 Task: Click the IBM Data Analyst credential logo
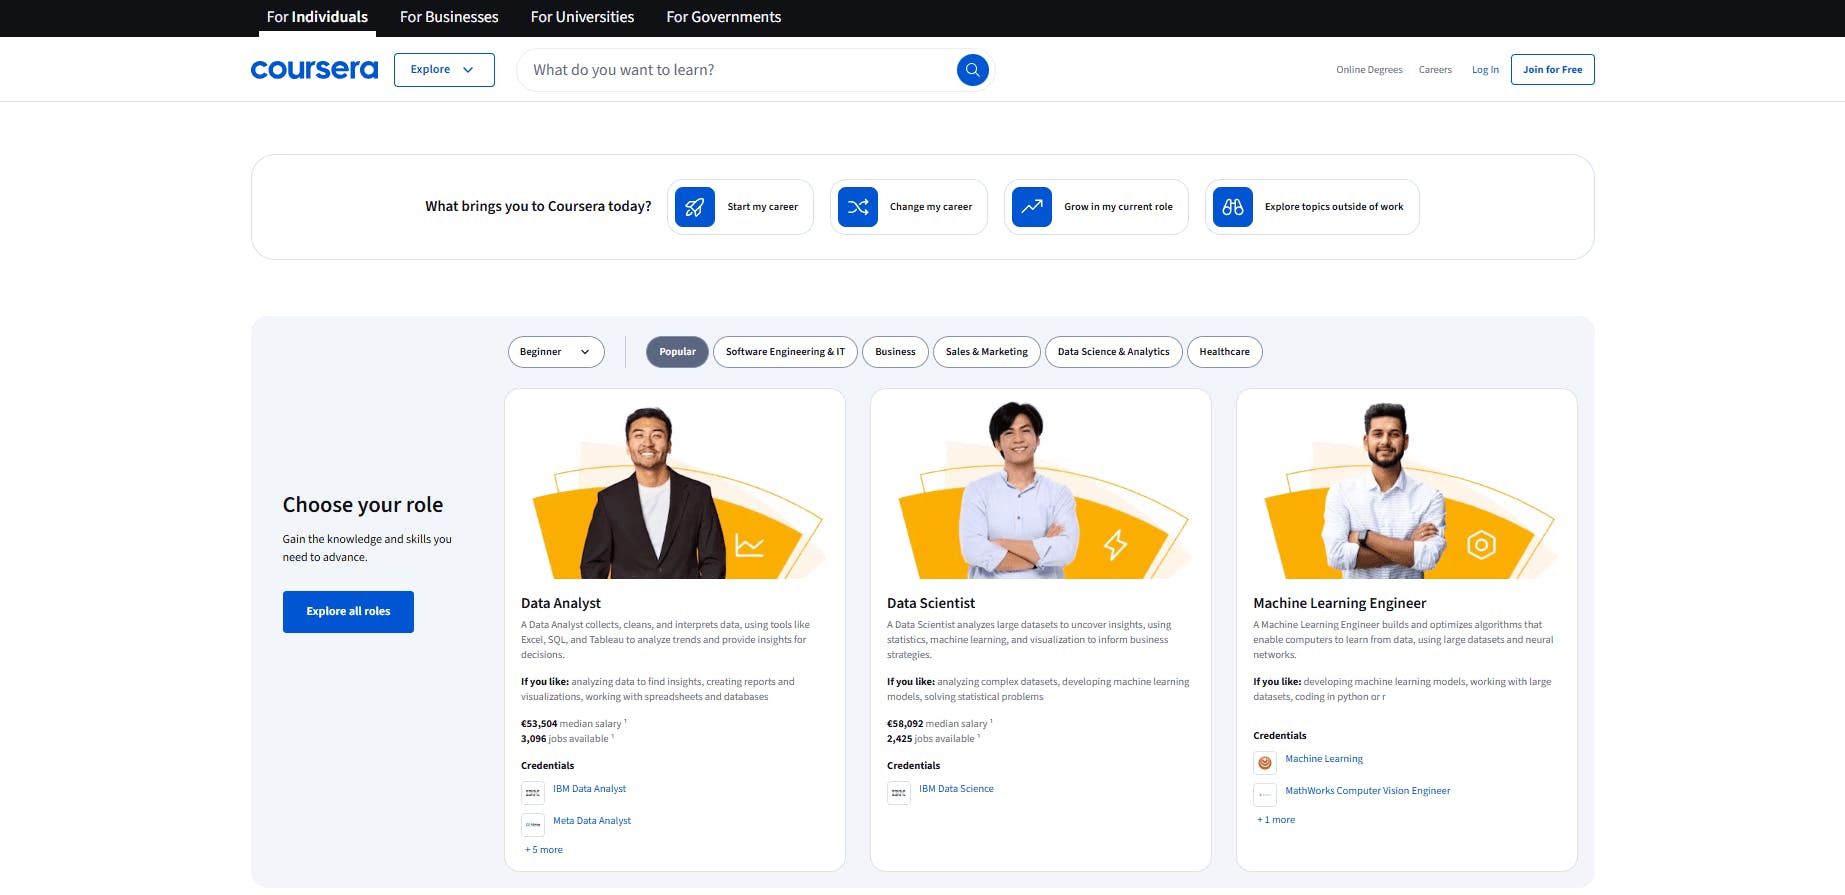click(x=533, y=792)
